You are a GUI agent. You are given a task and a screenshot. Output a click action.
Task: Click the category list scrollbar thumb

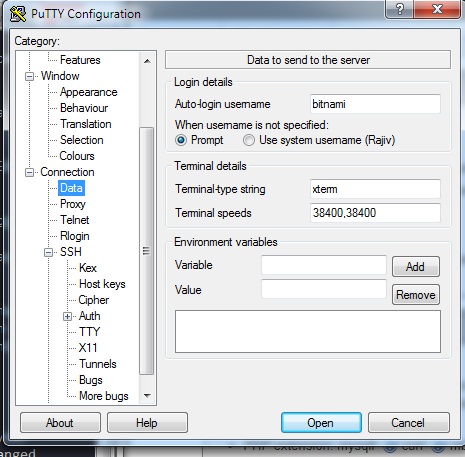pos(146,251)
